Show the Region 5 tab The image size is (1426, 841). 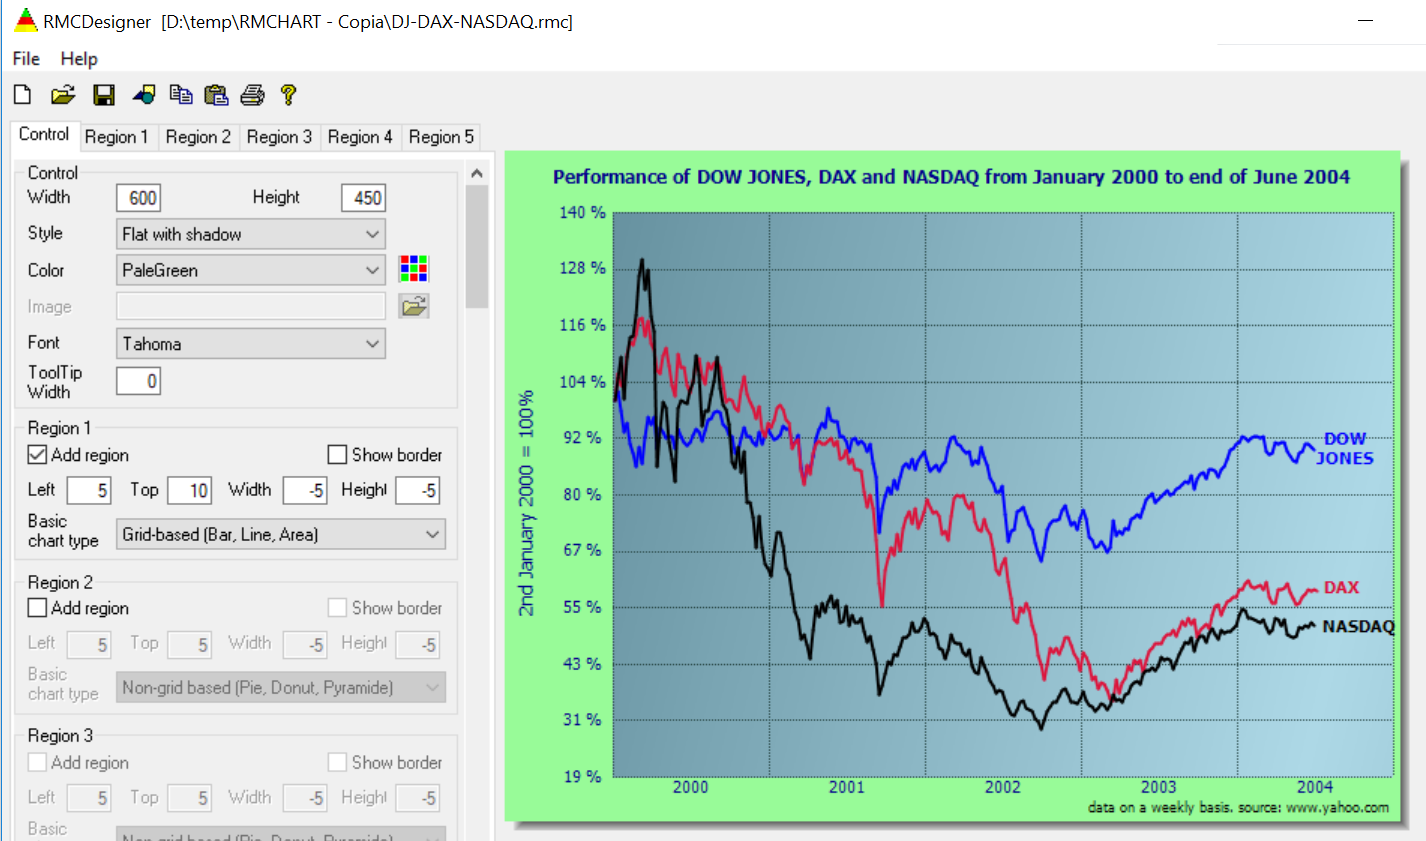(441, 137)
